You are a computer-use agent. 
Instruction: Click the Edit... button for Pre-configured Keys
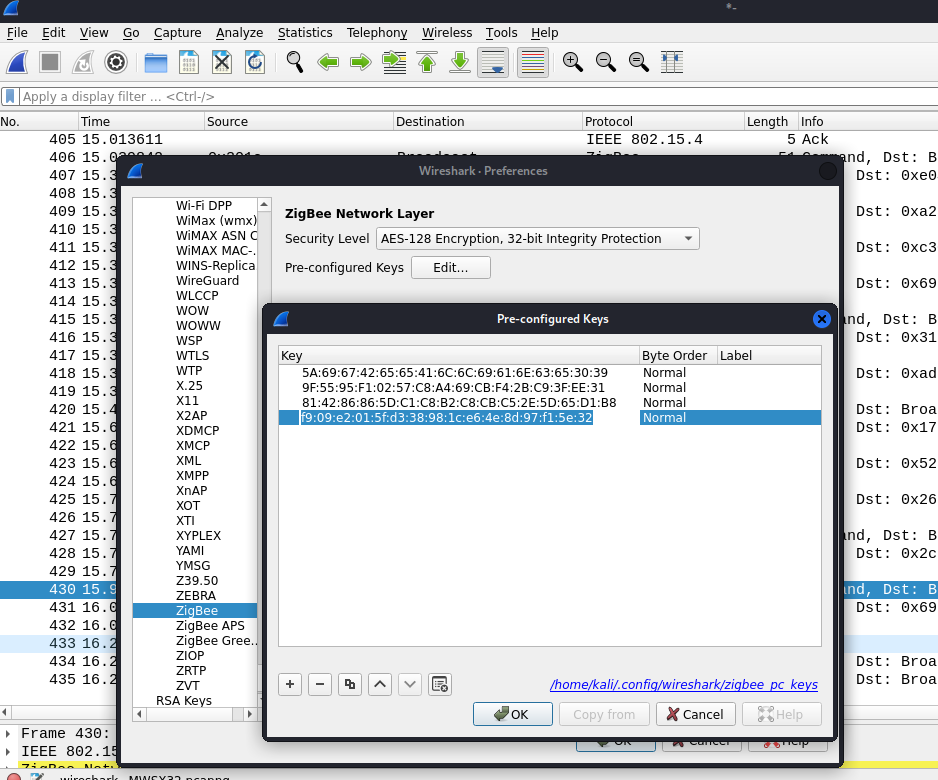pos(450,267)
